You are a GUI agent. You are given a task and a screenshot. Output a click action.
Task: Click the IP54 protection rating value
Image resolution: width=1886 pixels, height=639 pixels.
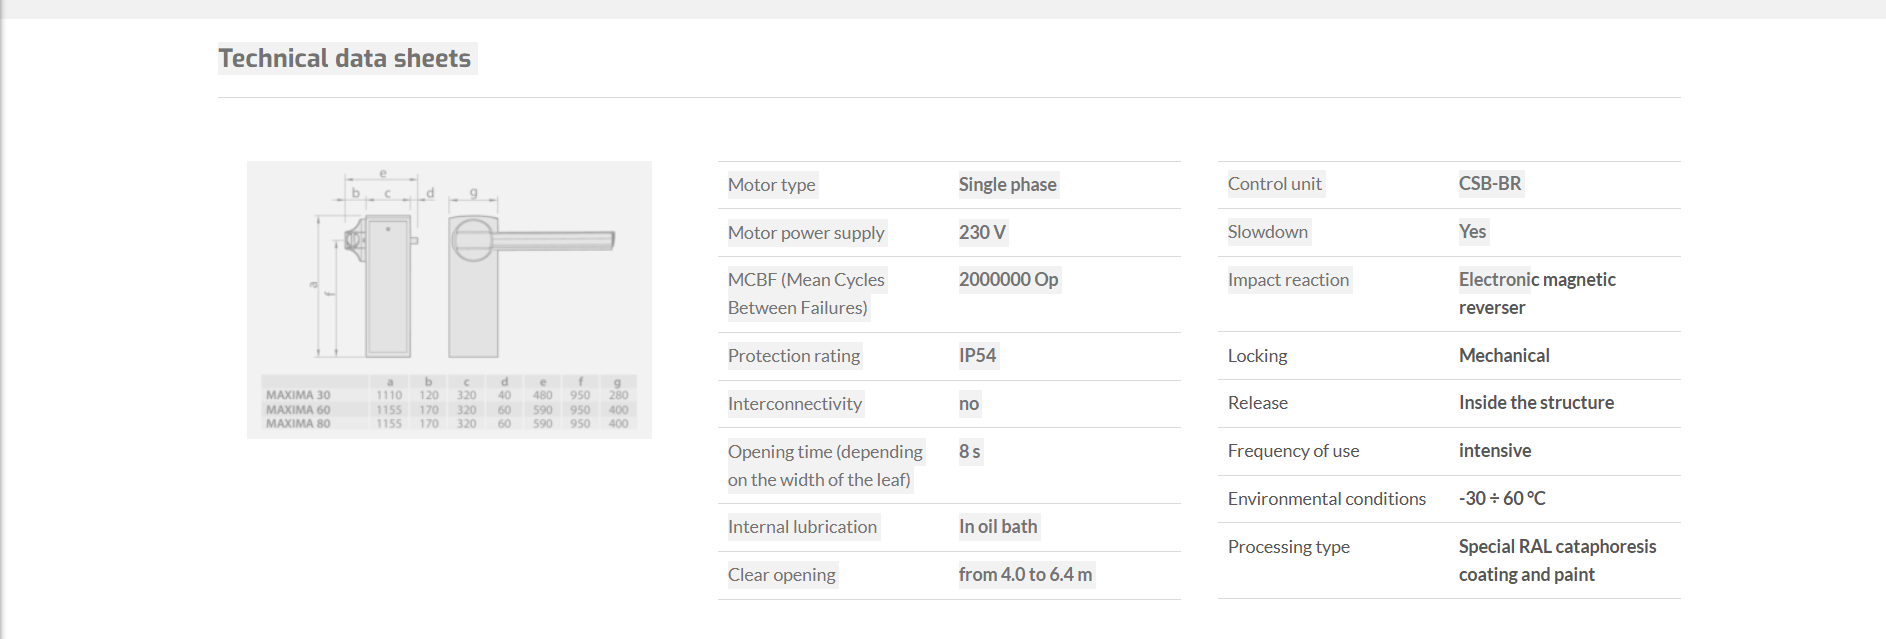(977, 356)
